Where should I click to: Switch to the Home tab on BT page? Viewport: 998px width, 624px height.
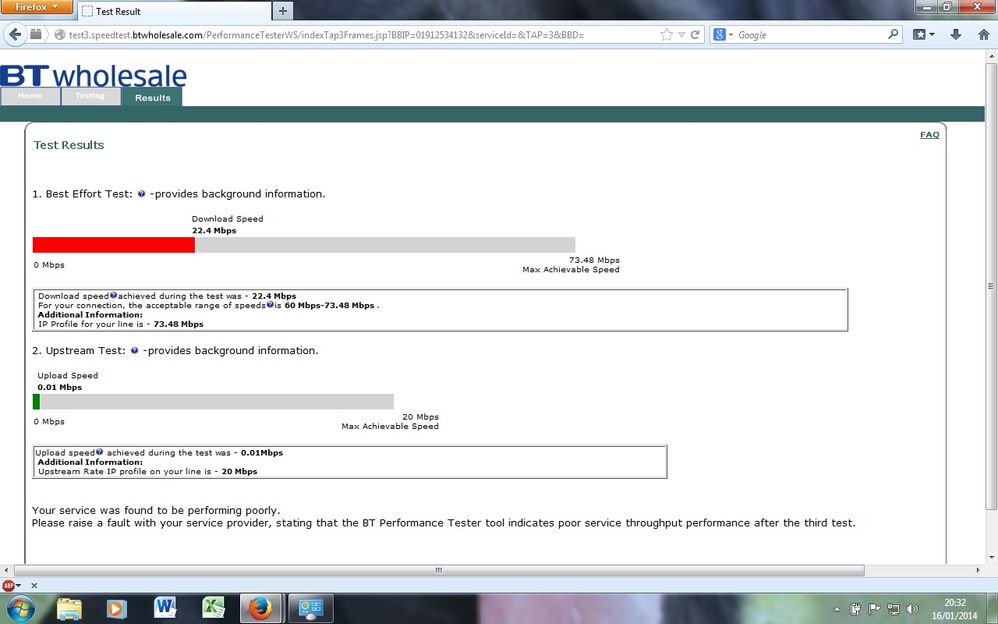click(x=30, y=96)
